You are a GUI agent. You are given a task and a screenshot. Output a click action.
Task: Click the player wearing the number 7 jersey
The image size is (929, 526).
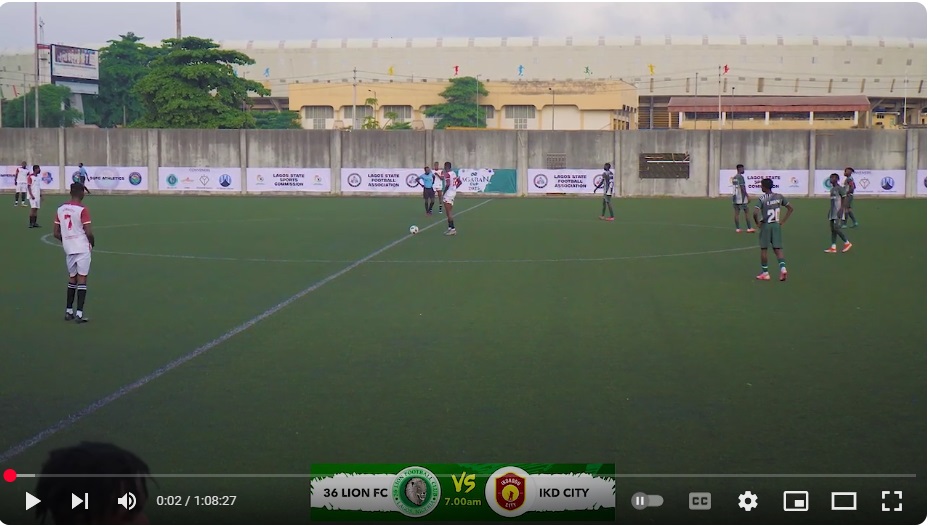[x=75, y=253]
